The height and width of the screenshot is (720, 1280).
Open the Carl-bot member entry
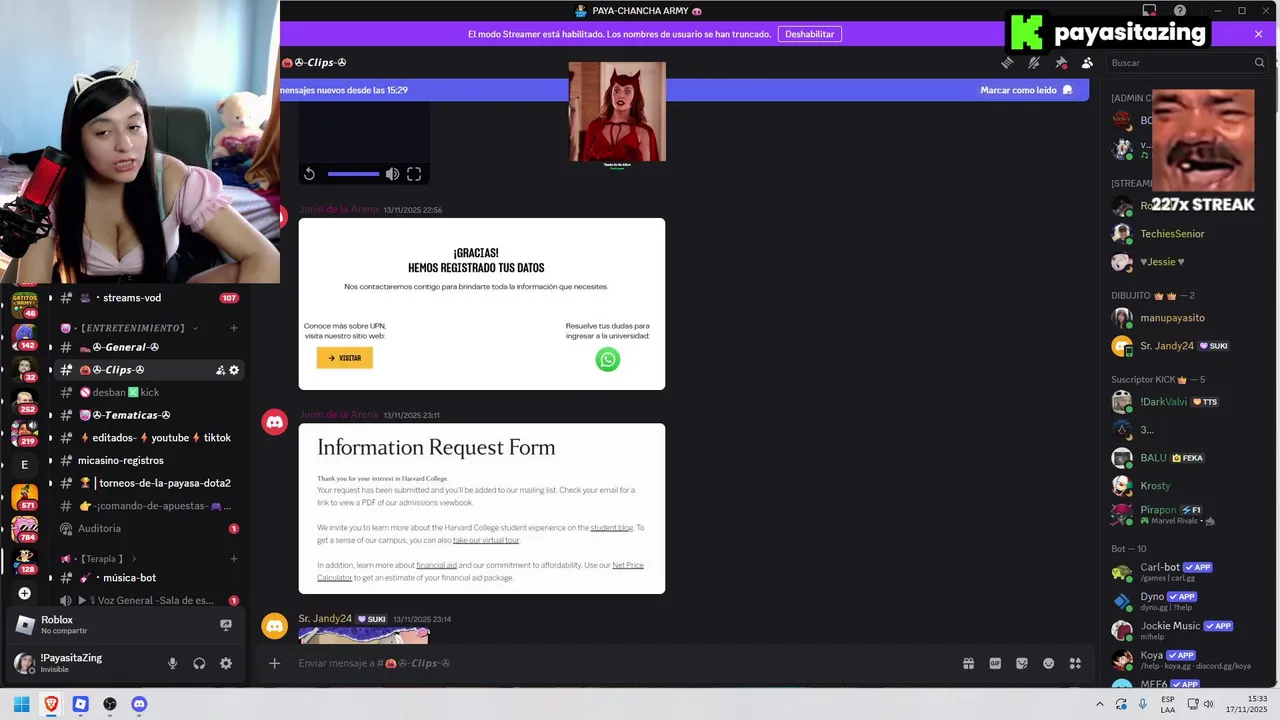1187,572
